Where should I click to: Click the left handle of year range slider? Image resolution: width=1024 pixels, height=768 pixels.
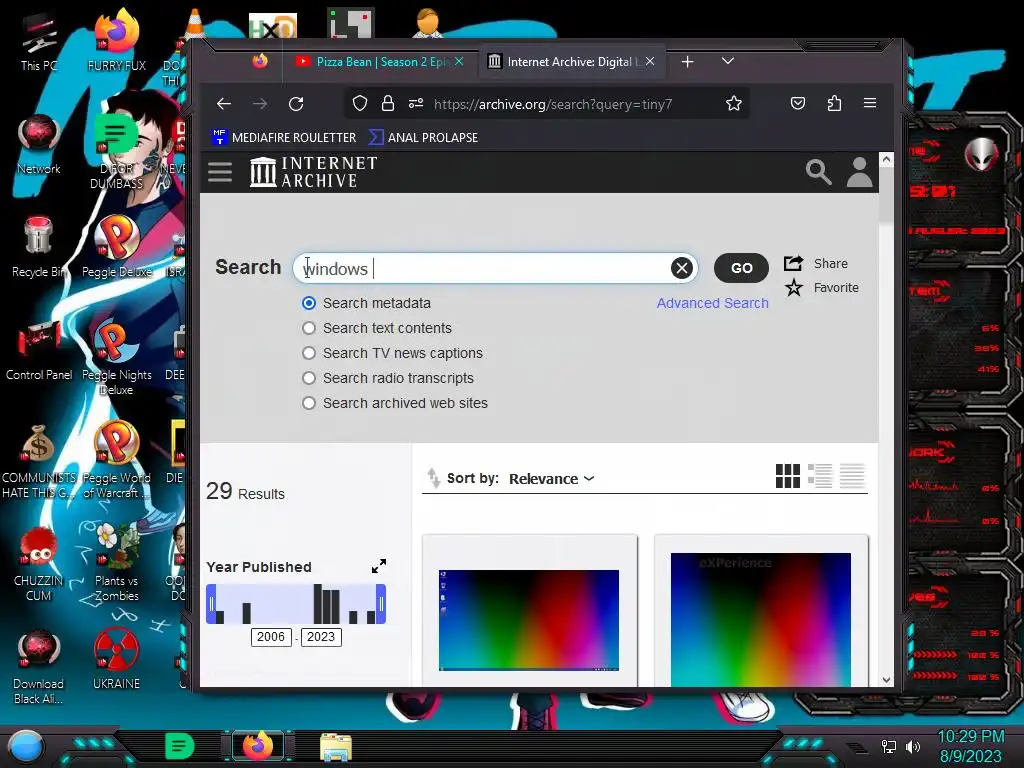[x=211, y=604]
